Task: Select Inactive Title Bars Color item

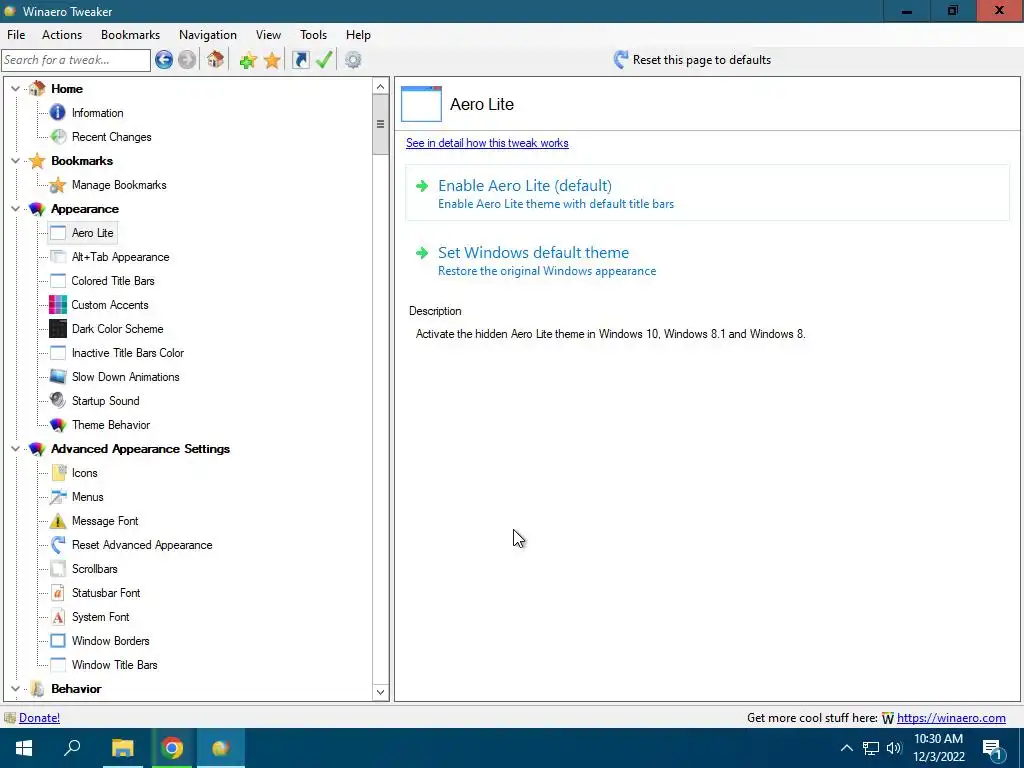Action: 128,353
